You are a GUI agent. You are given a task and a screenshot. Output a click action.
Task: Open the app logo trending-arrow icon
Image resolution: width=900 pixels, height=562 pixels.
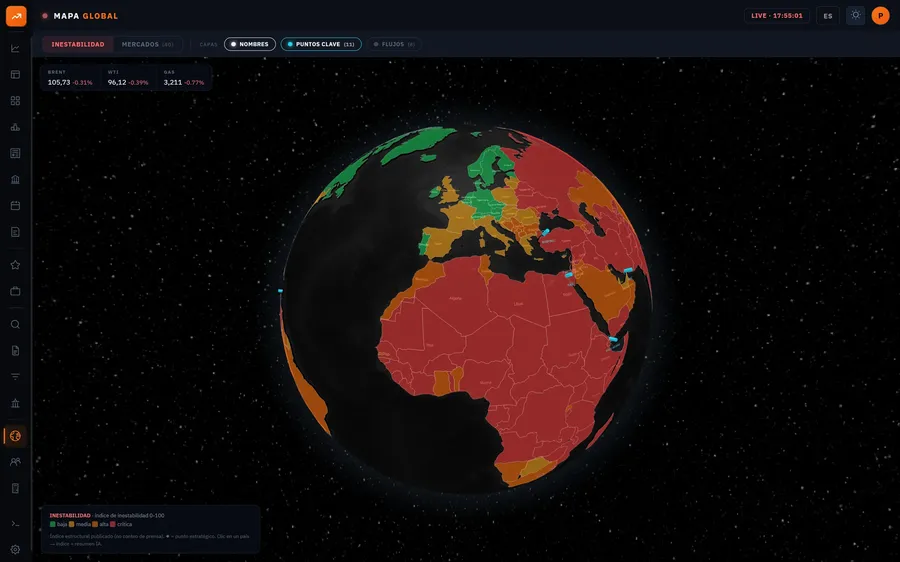16,15
